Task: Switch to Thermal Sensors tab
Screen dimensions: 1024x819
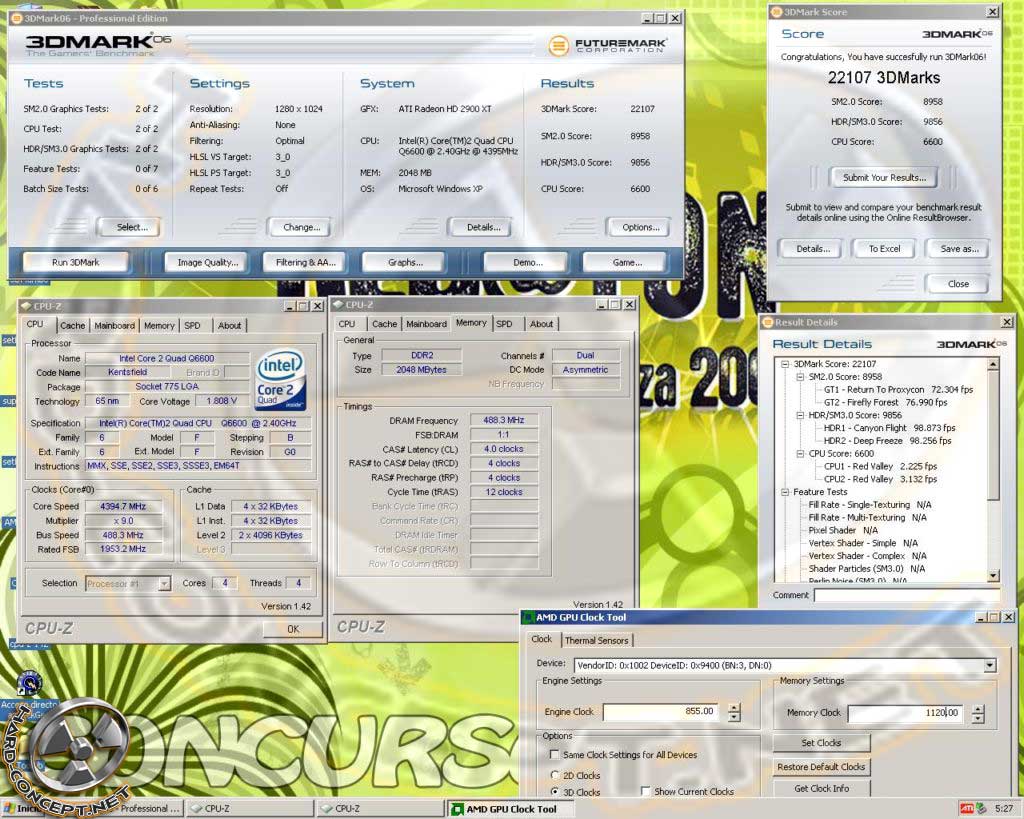Action: 596,641
